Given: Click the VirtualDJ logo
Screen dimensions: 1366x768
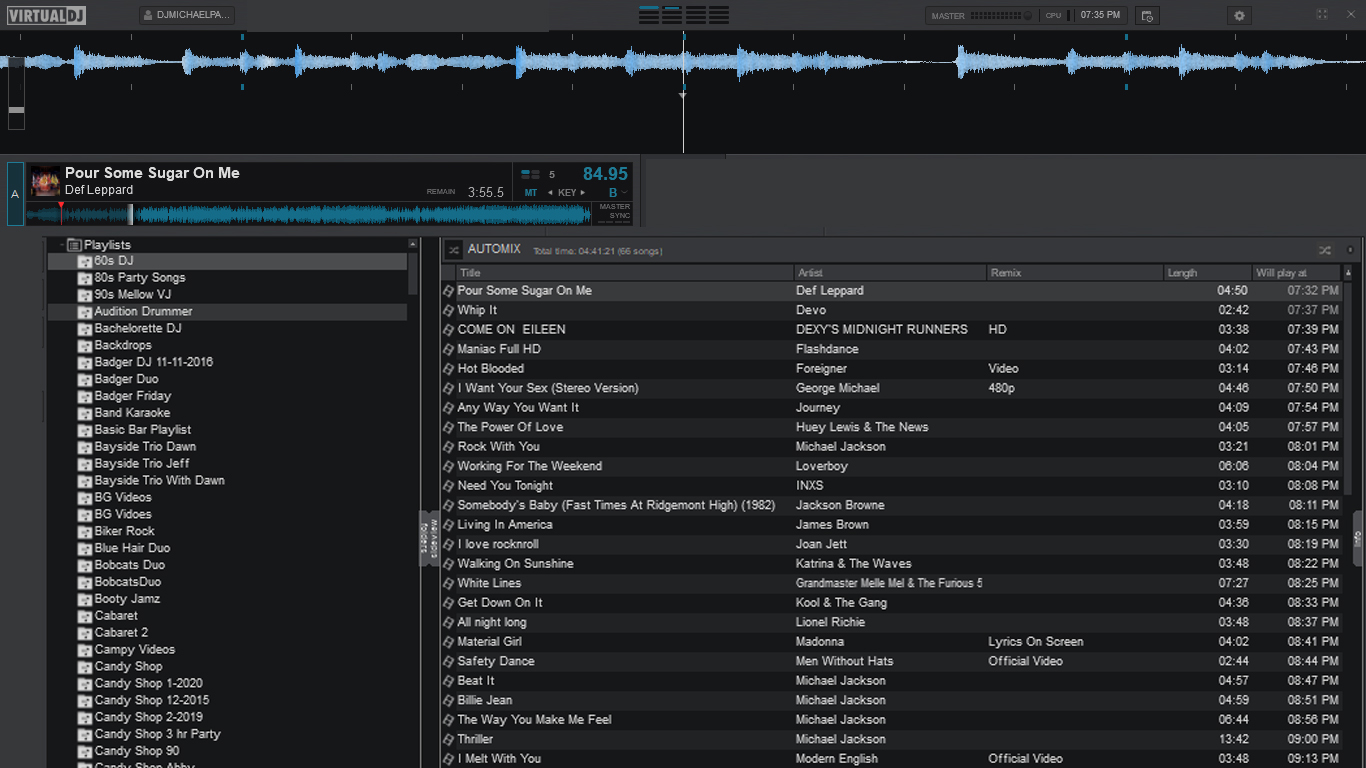Looking at the screenshot, I should pyautogui.click(x=47, y=15).
